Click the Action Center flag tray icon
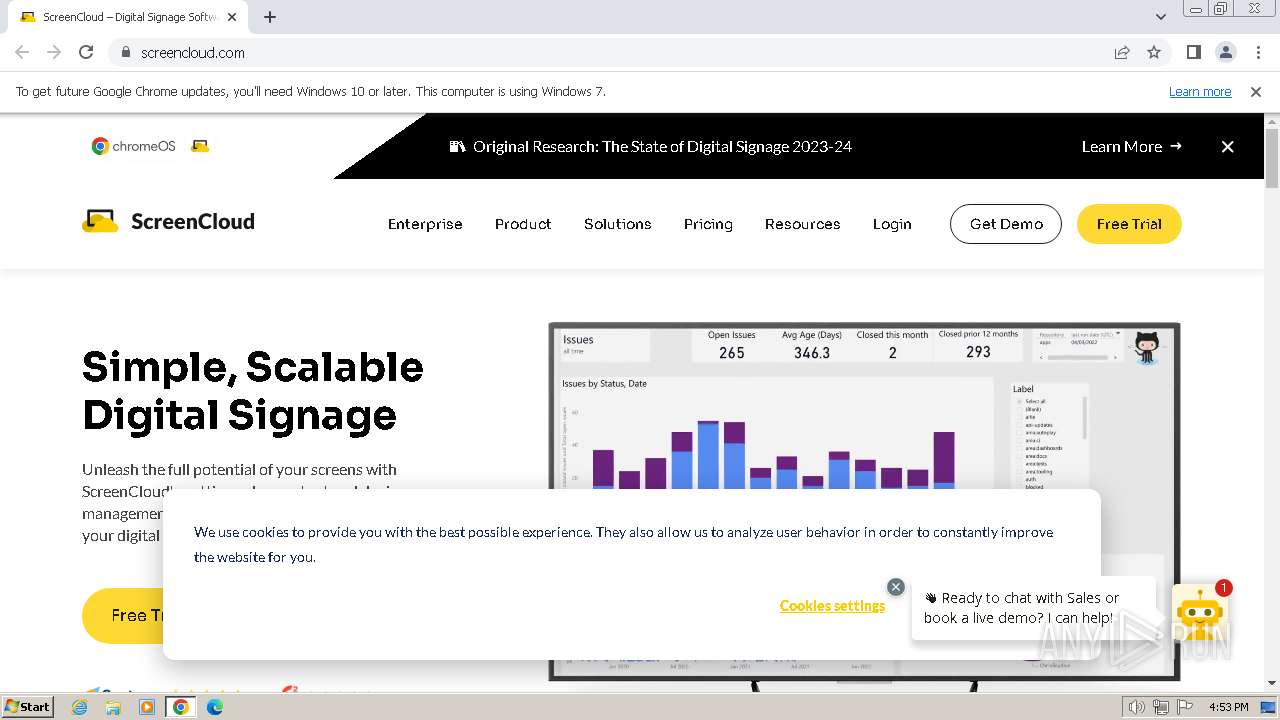The image size is (1280, 720). pos(1186,707)
